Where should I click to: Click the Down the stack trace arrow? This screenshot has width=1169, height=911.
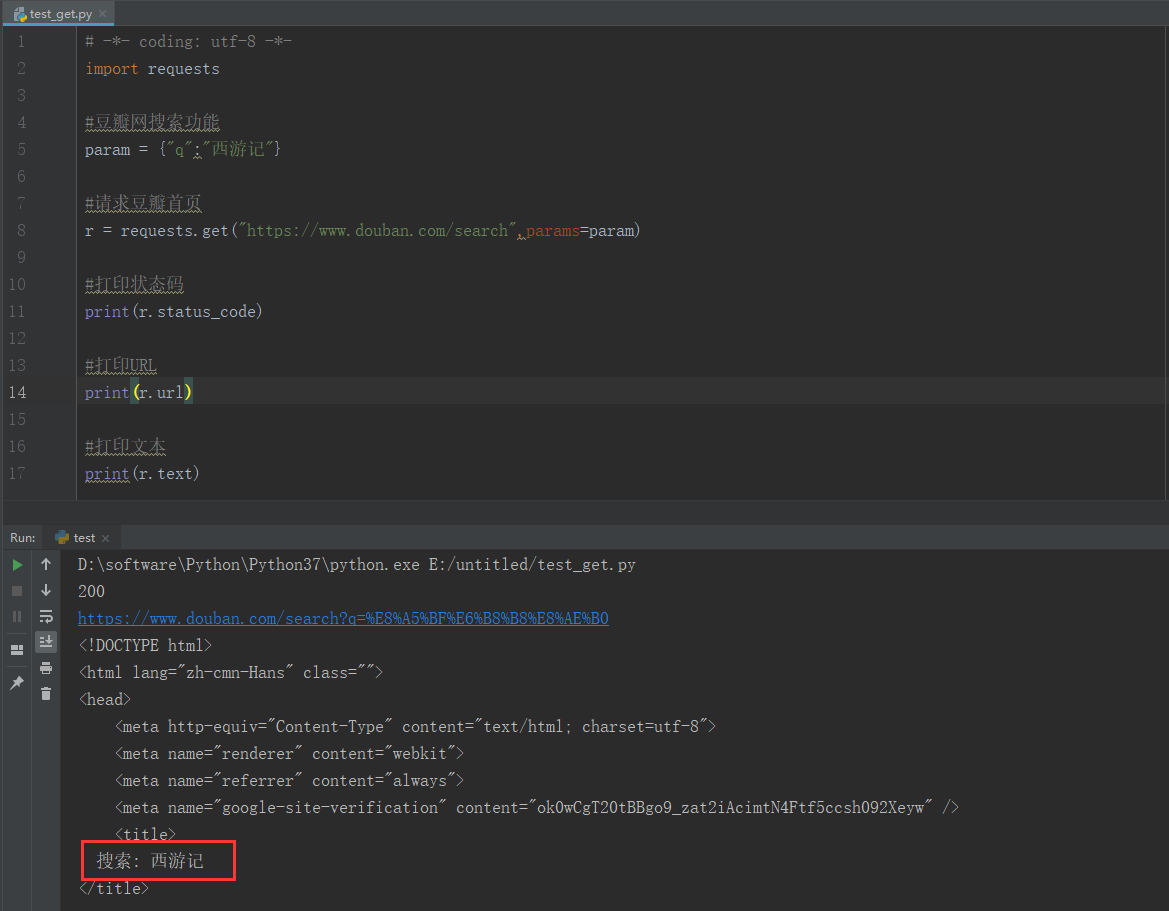(x=46, y=590)
